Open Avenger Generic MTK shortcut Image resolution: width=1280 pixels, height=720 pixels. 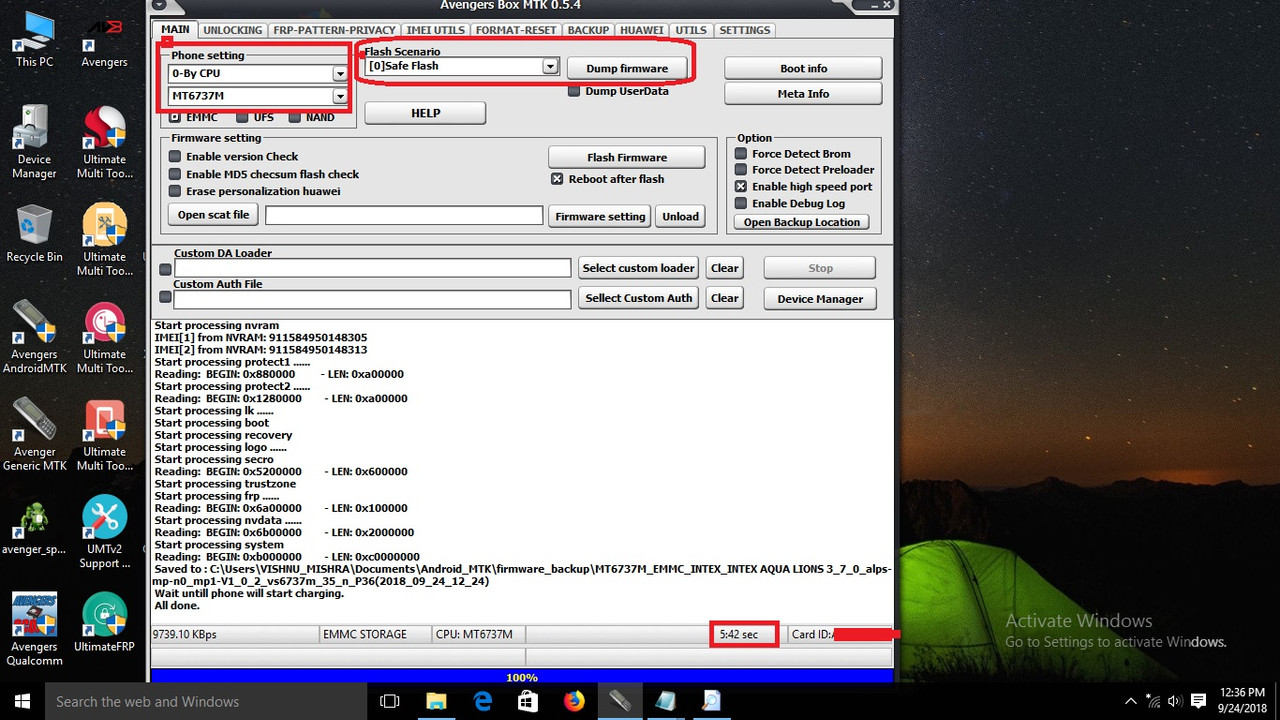[34, 435]
